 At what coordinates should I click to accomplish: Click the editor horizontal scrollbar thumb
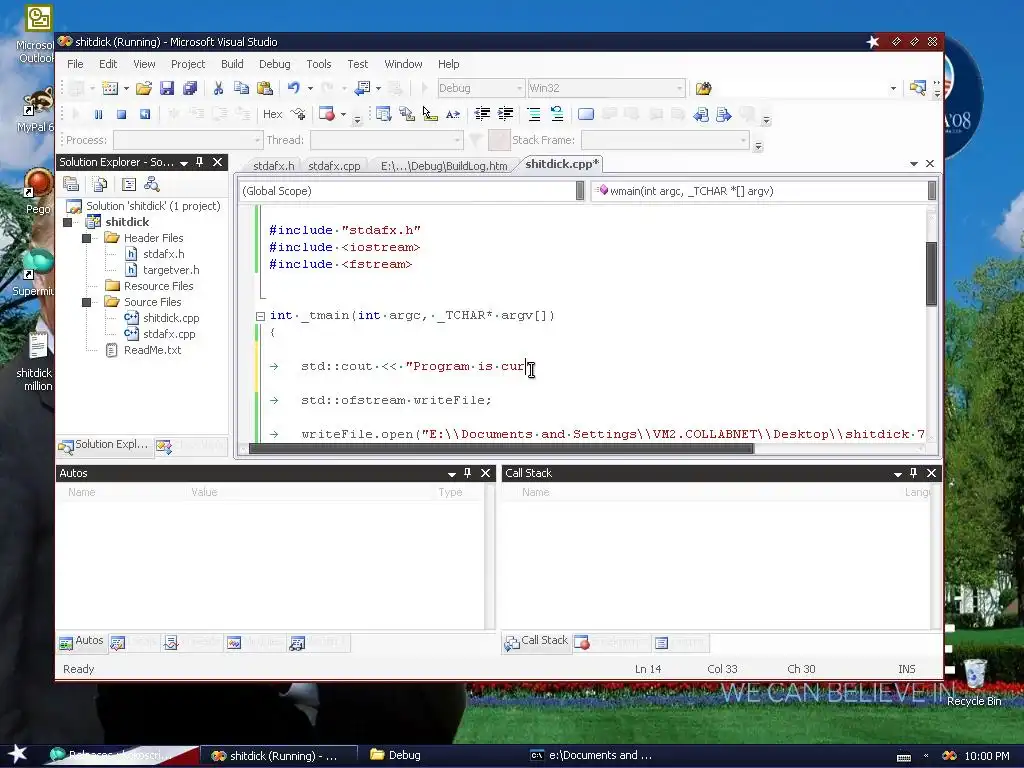click(x=501, y=449)
